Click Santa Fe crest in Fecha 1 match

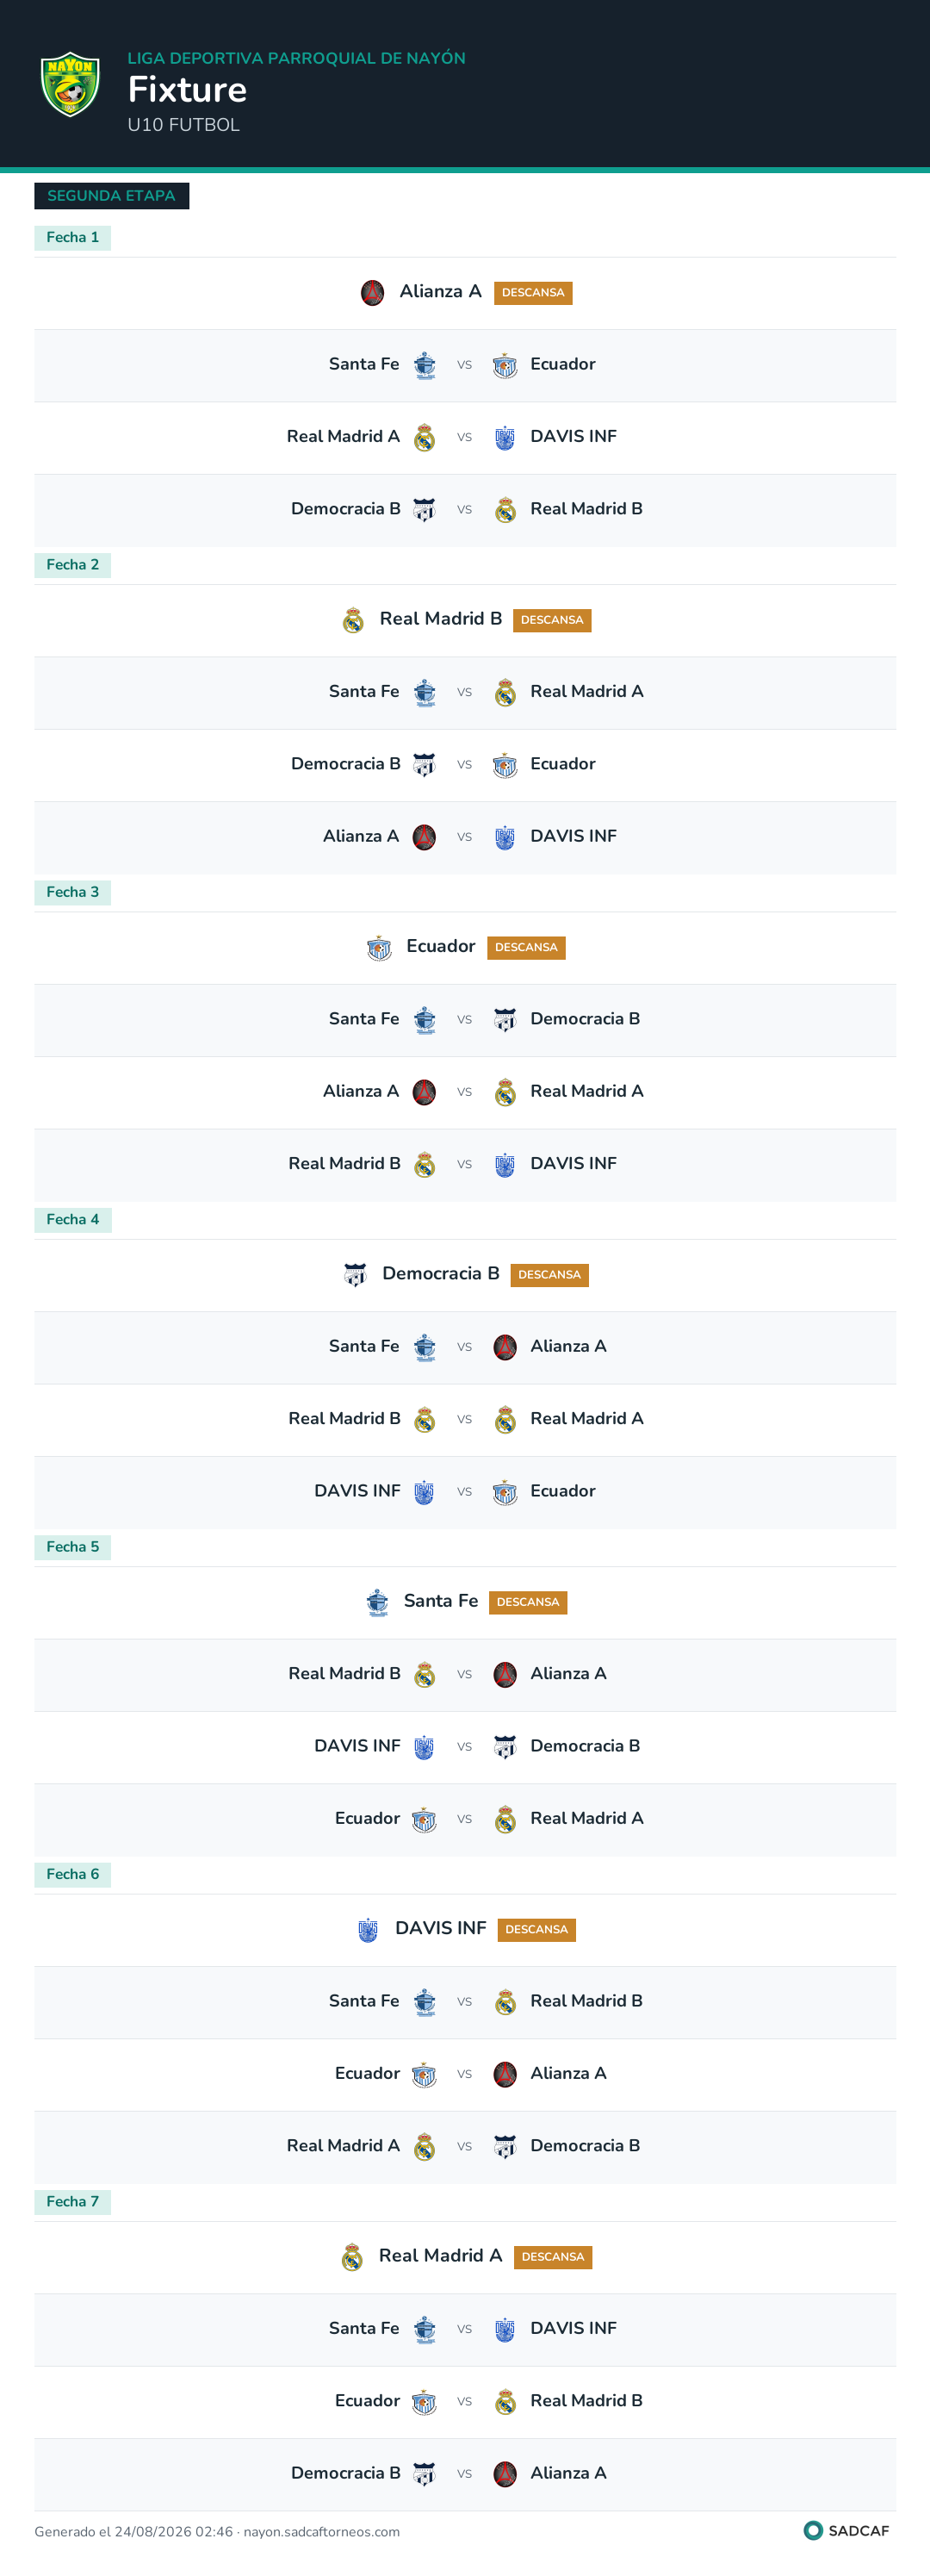[x=425, y=365]
